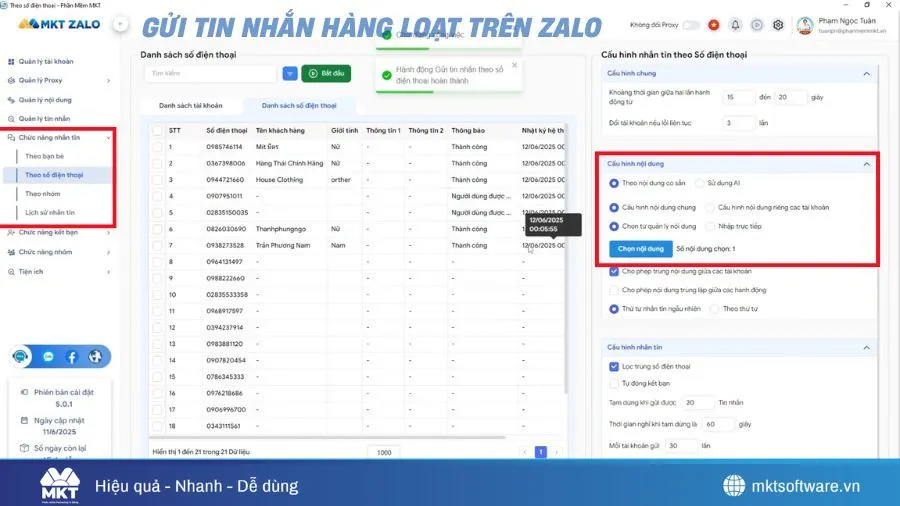Click the website globe icon
The width and height of the screenshot is (900, 506).
(95, 357)
